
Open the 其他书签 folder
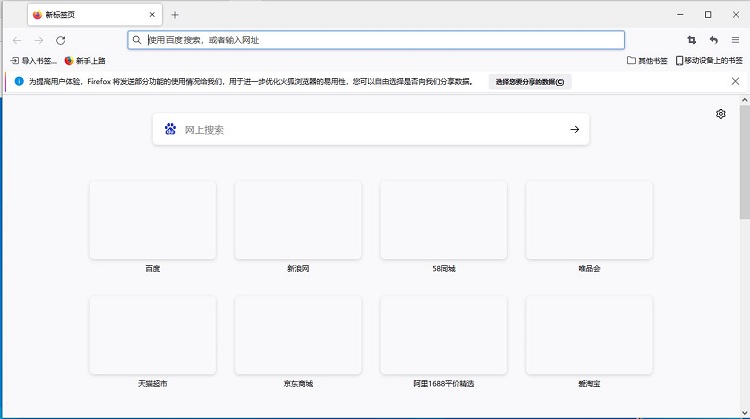coord(647,61)
